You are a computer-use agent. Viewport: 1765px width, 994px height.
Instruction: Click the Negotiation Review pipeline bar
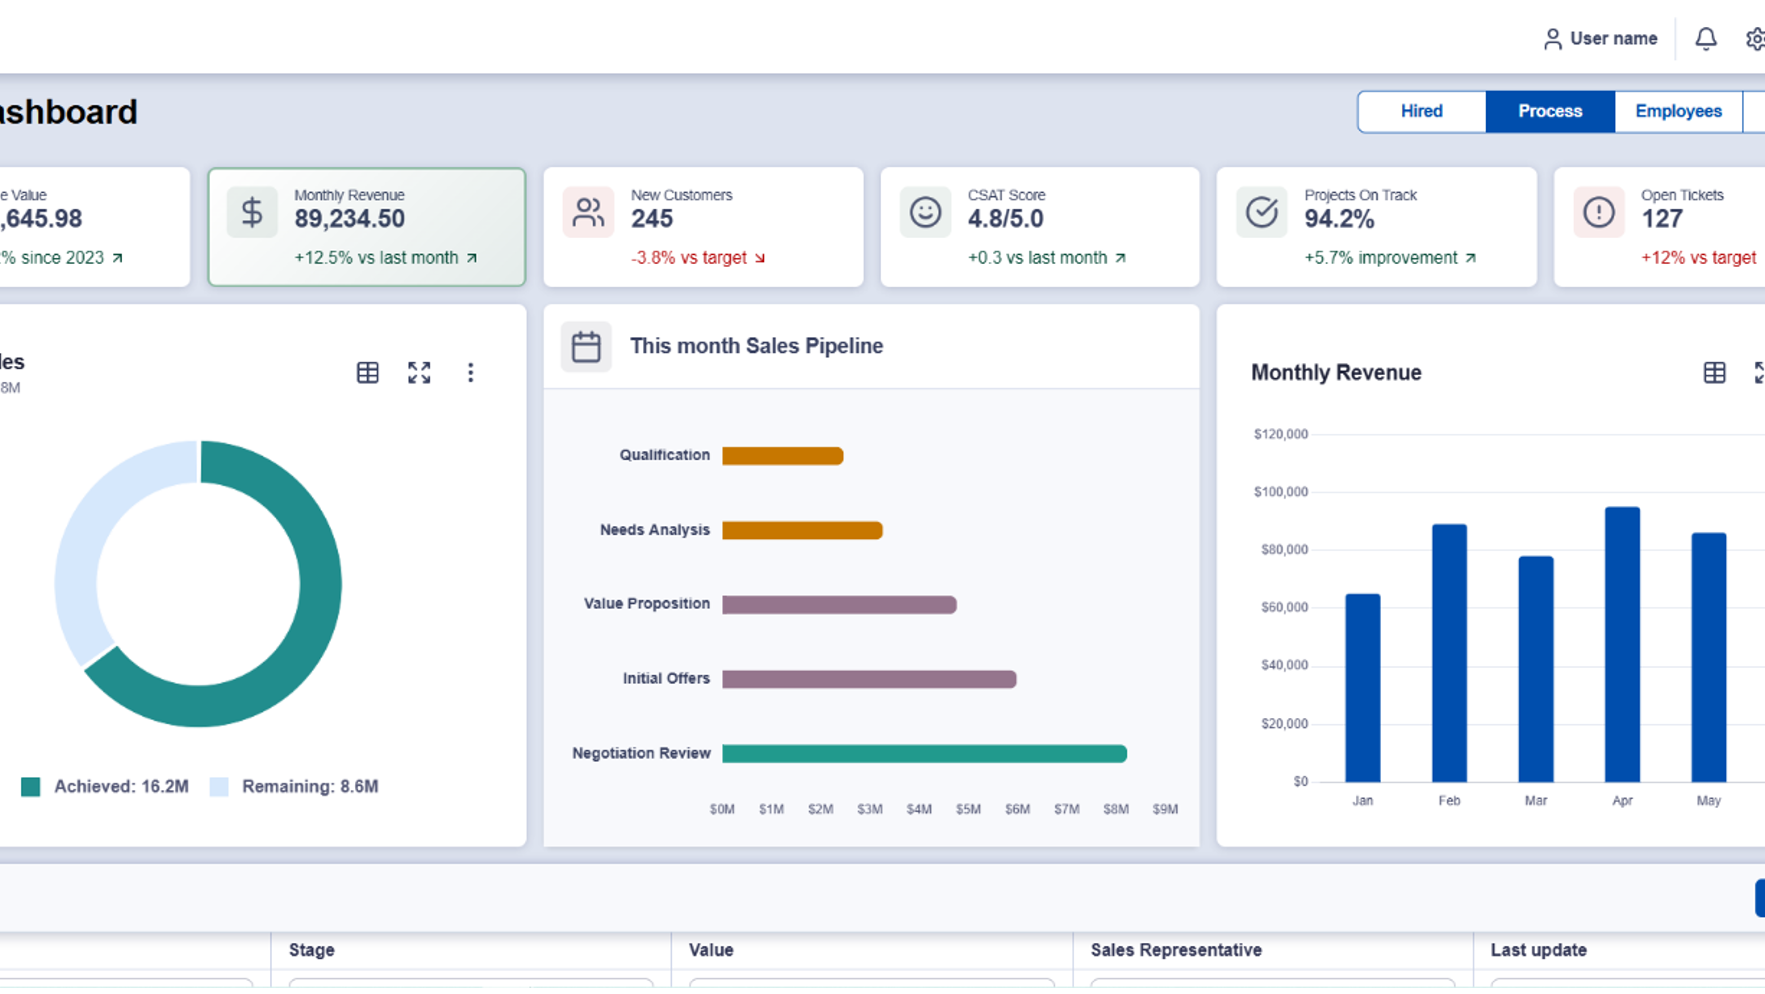coord(924,754)
